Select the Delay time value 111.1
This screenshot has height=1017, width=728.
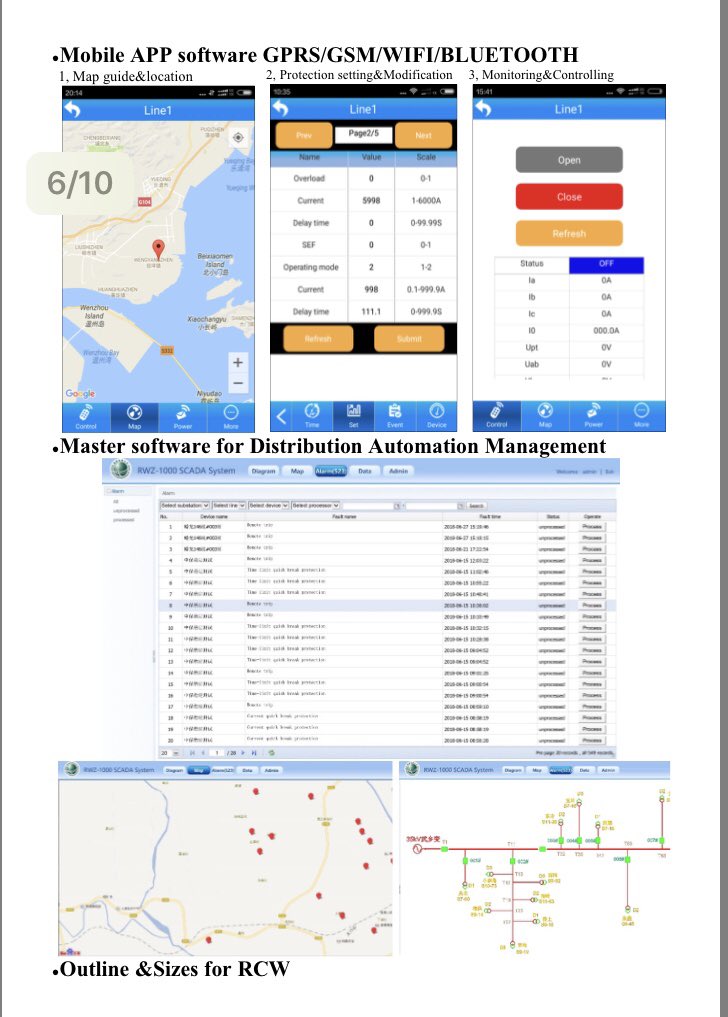371,311
